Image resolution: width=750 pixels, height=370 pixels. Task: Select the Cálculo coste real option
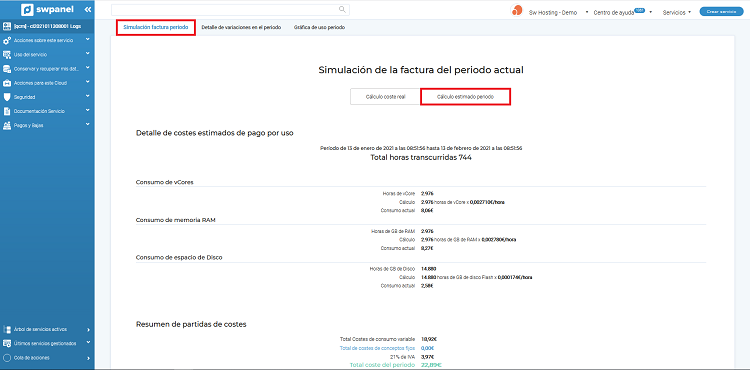[x=386, y=97]
